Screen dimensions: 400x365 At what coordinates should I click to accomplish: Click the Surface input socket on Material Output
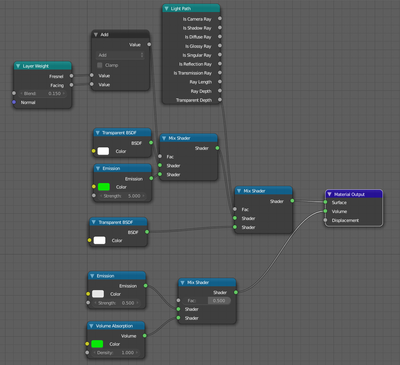click(325, 202)
